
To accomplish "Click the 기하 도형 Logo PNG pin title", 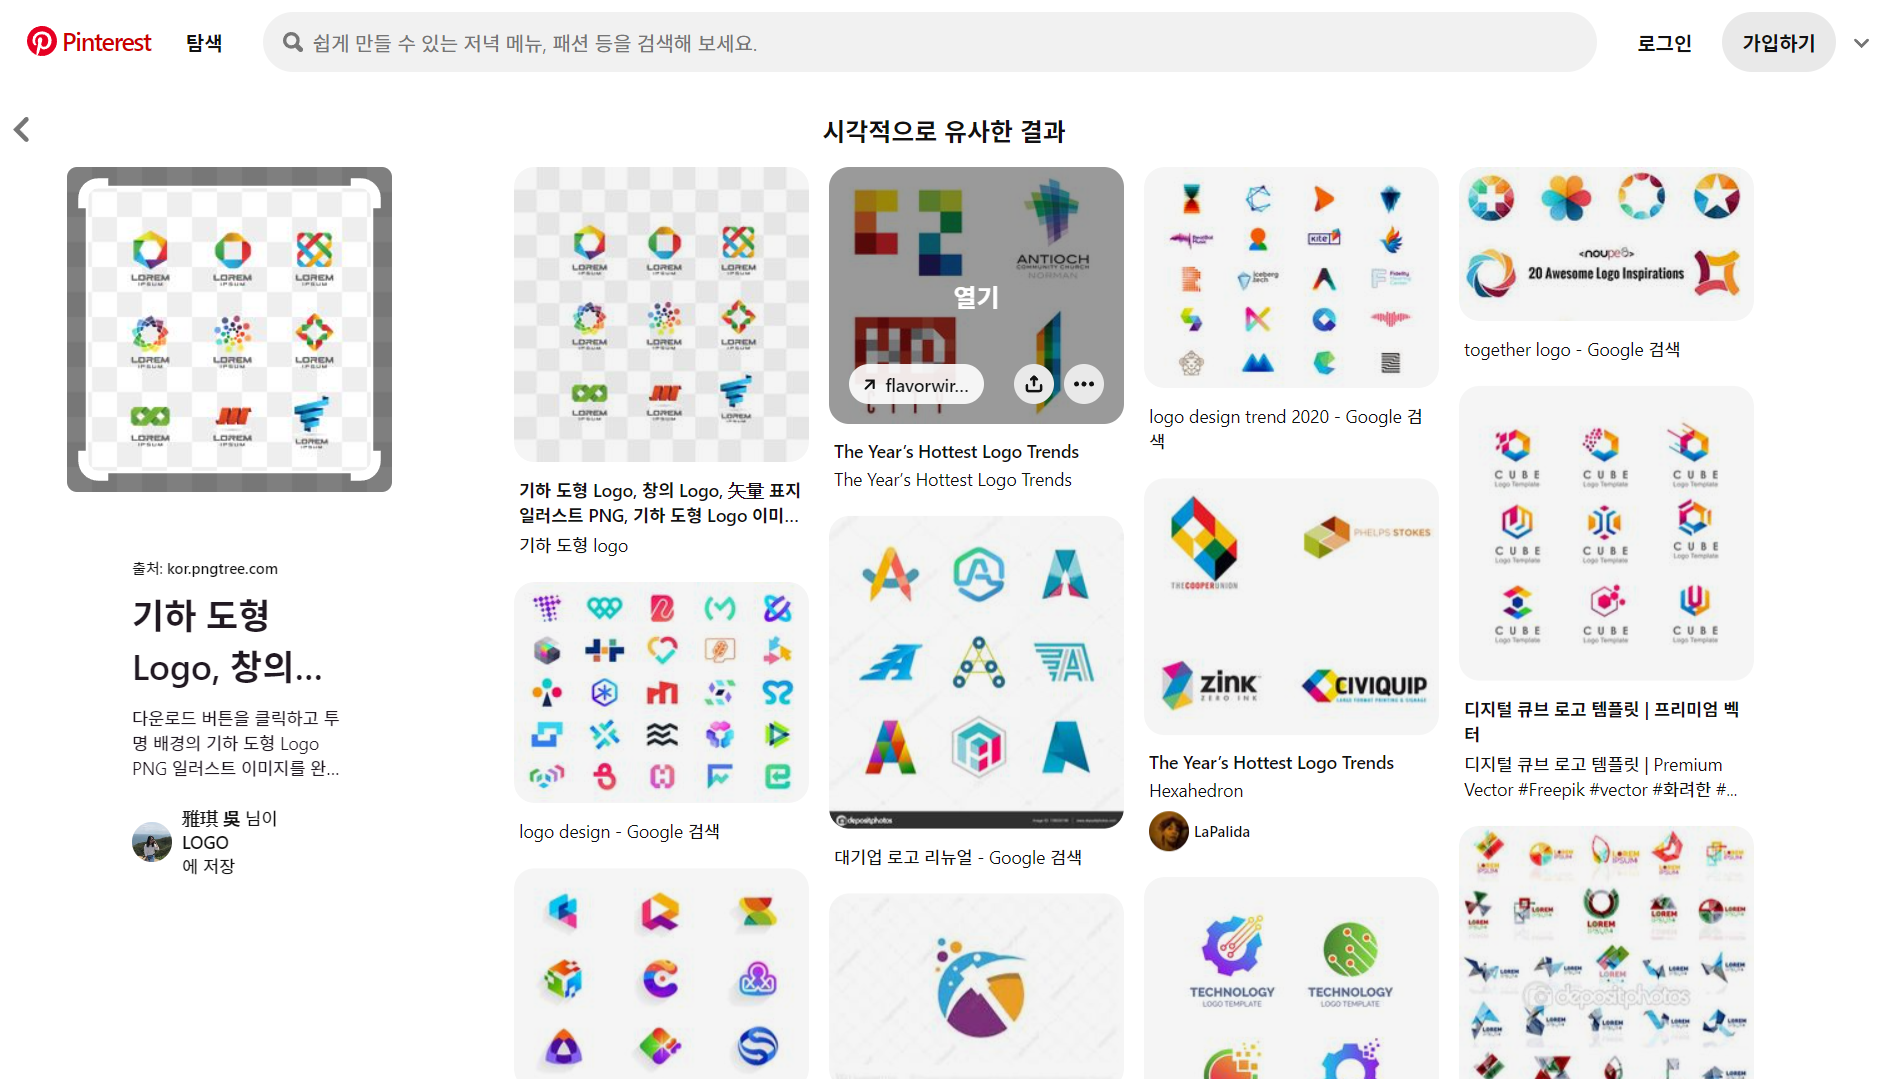I will point(660,503).
